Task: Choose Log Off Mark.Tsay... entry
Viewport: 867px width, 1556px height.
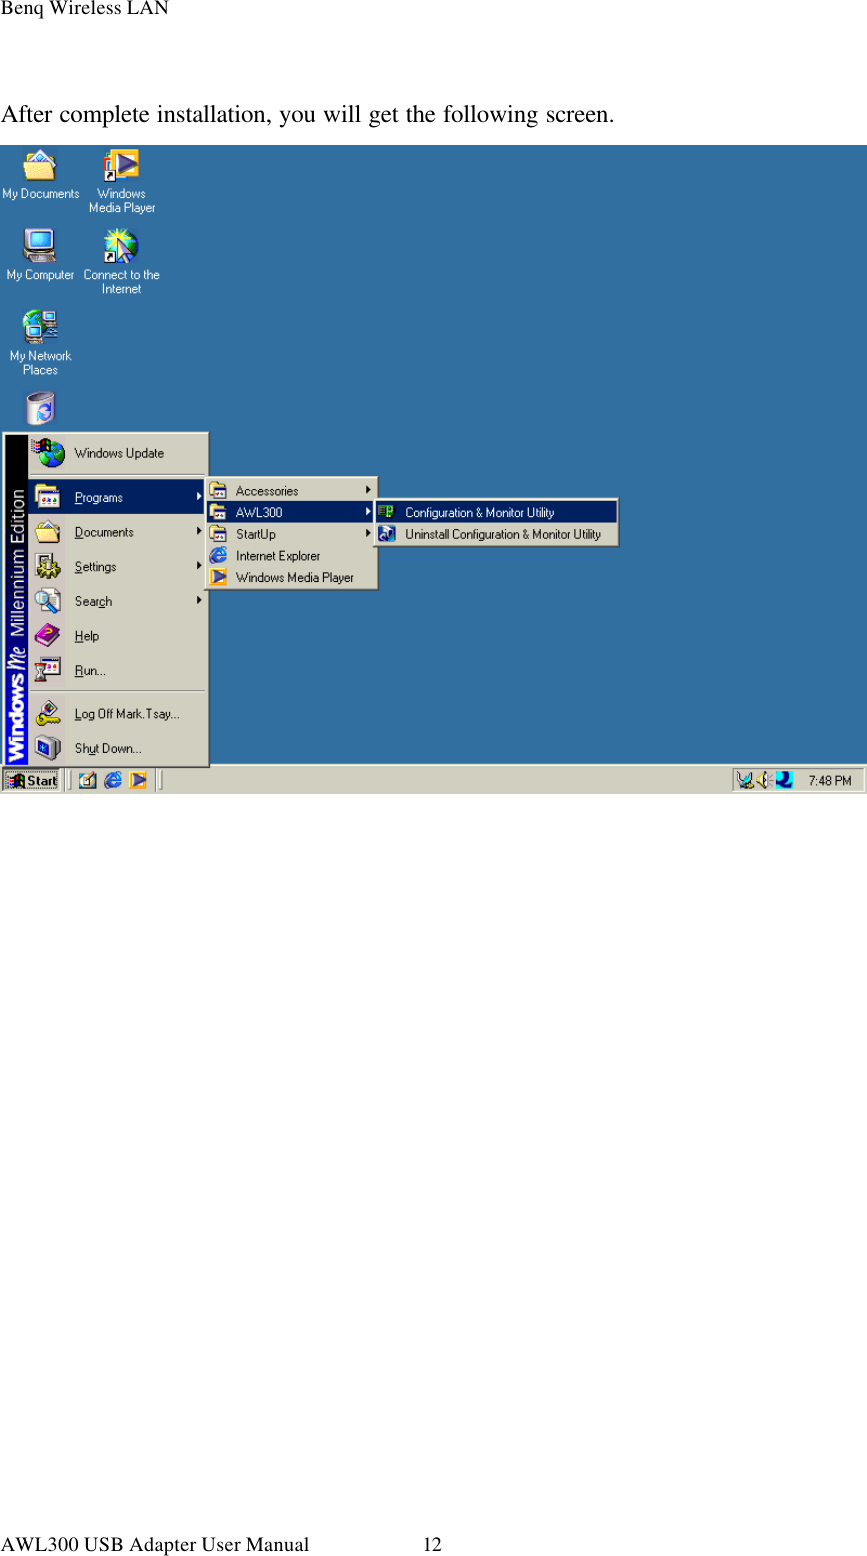Action: coord(118,714)
